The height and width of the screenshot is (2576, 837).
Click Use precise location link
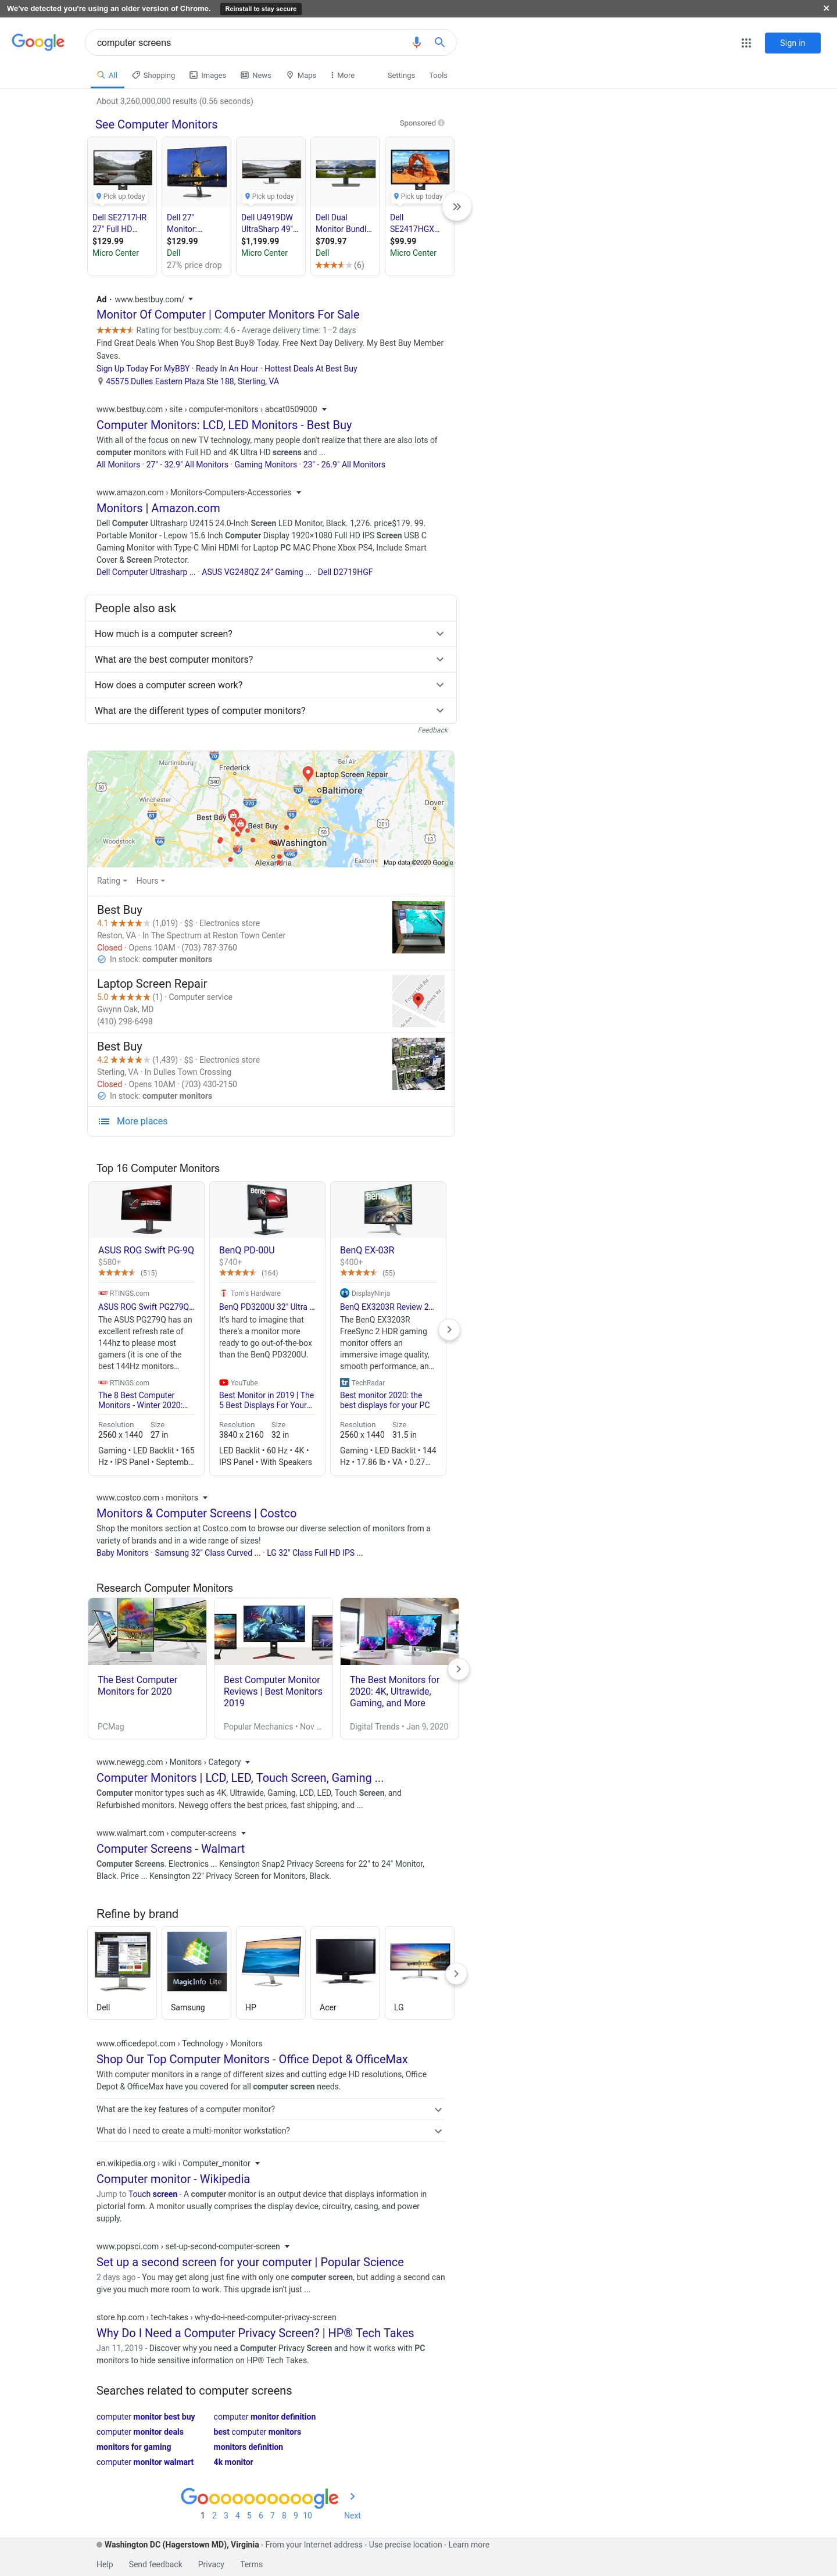pyautogui.click(x=406, y=2544)
